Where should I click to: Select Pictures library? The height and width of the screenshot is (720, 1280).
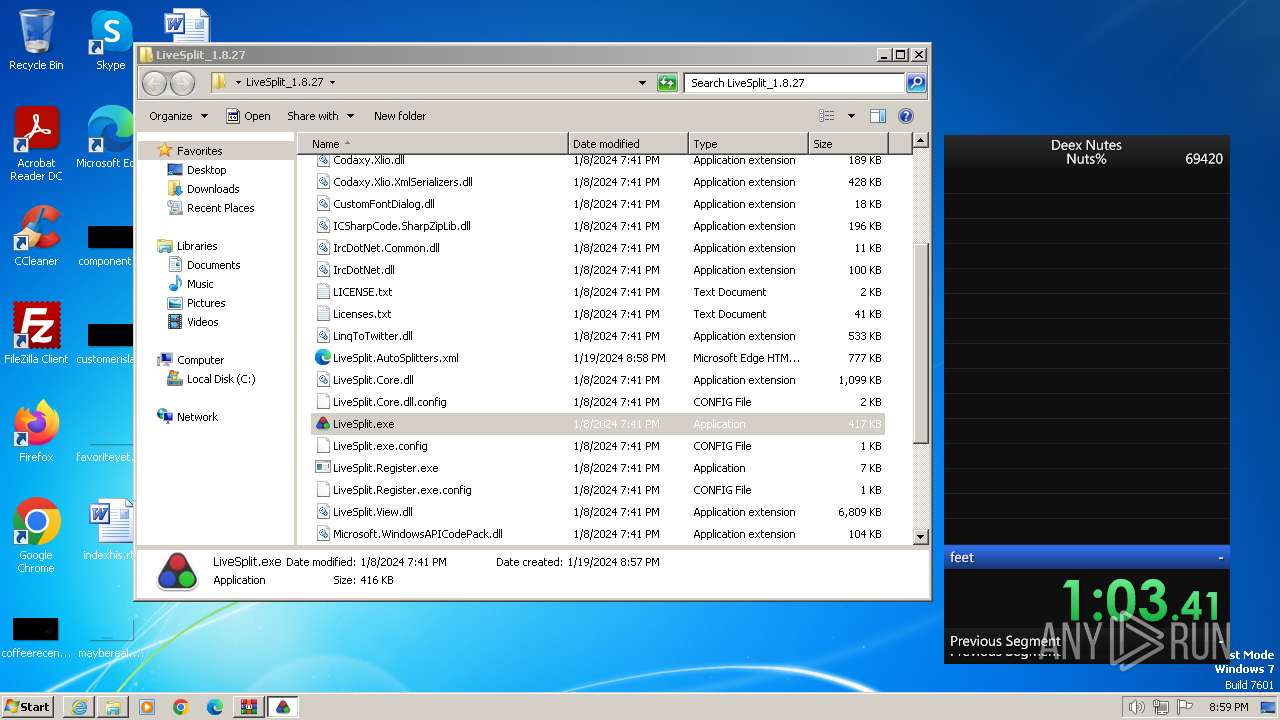click(x=205, y=303)
